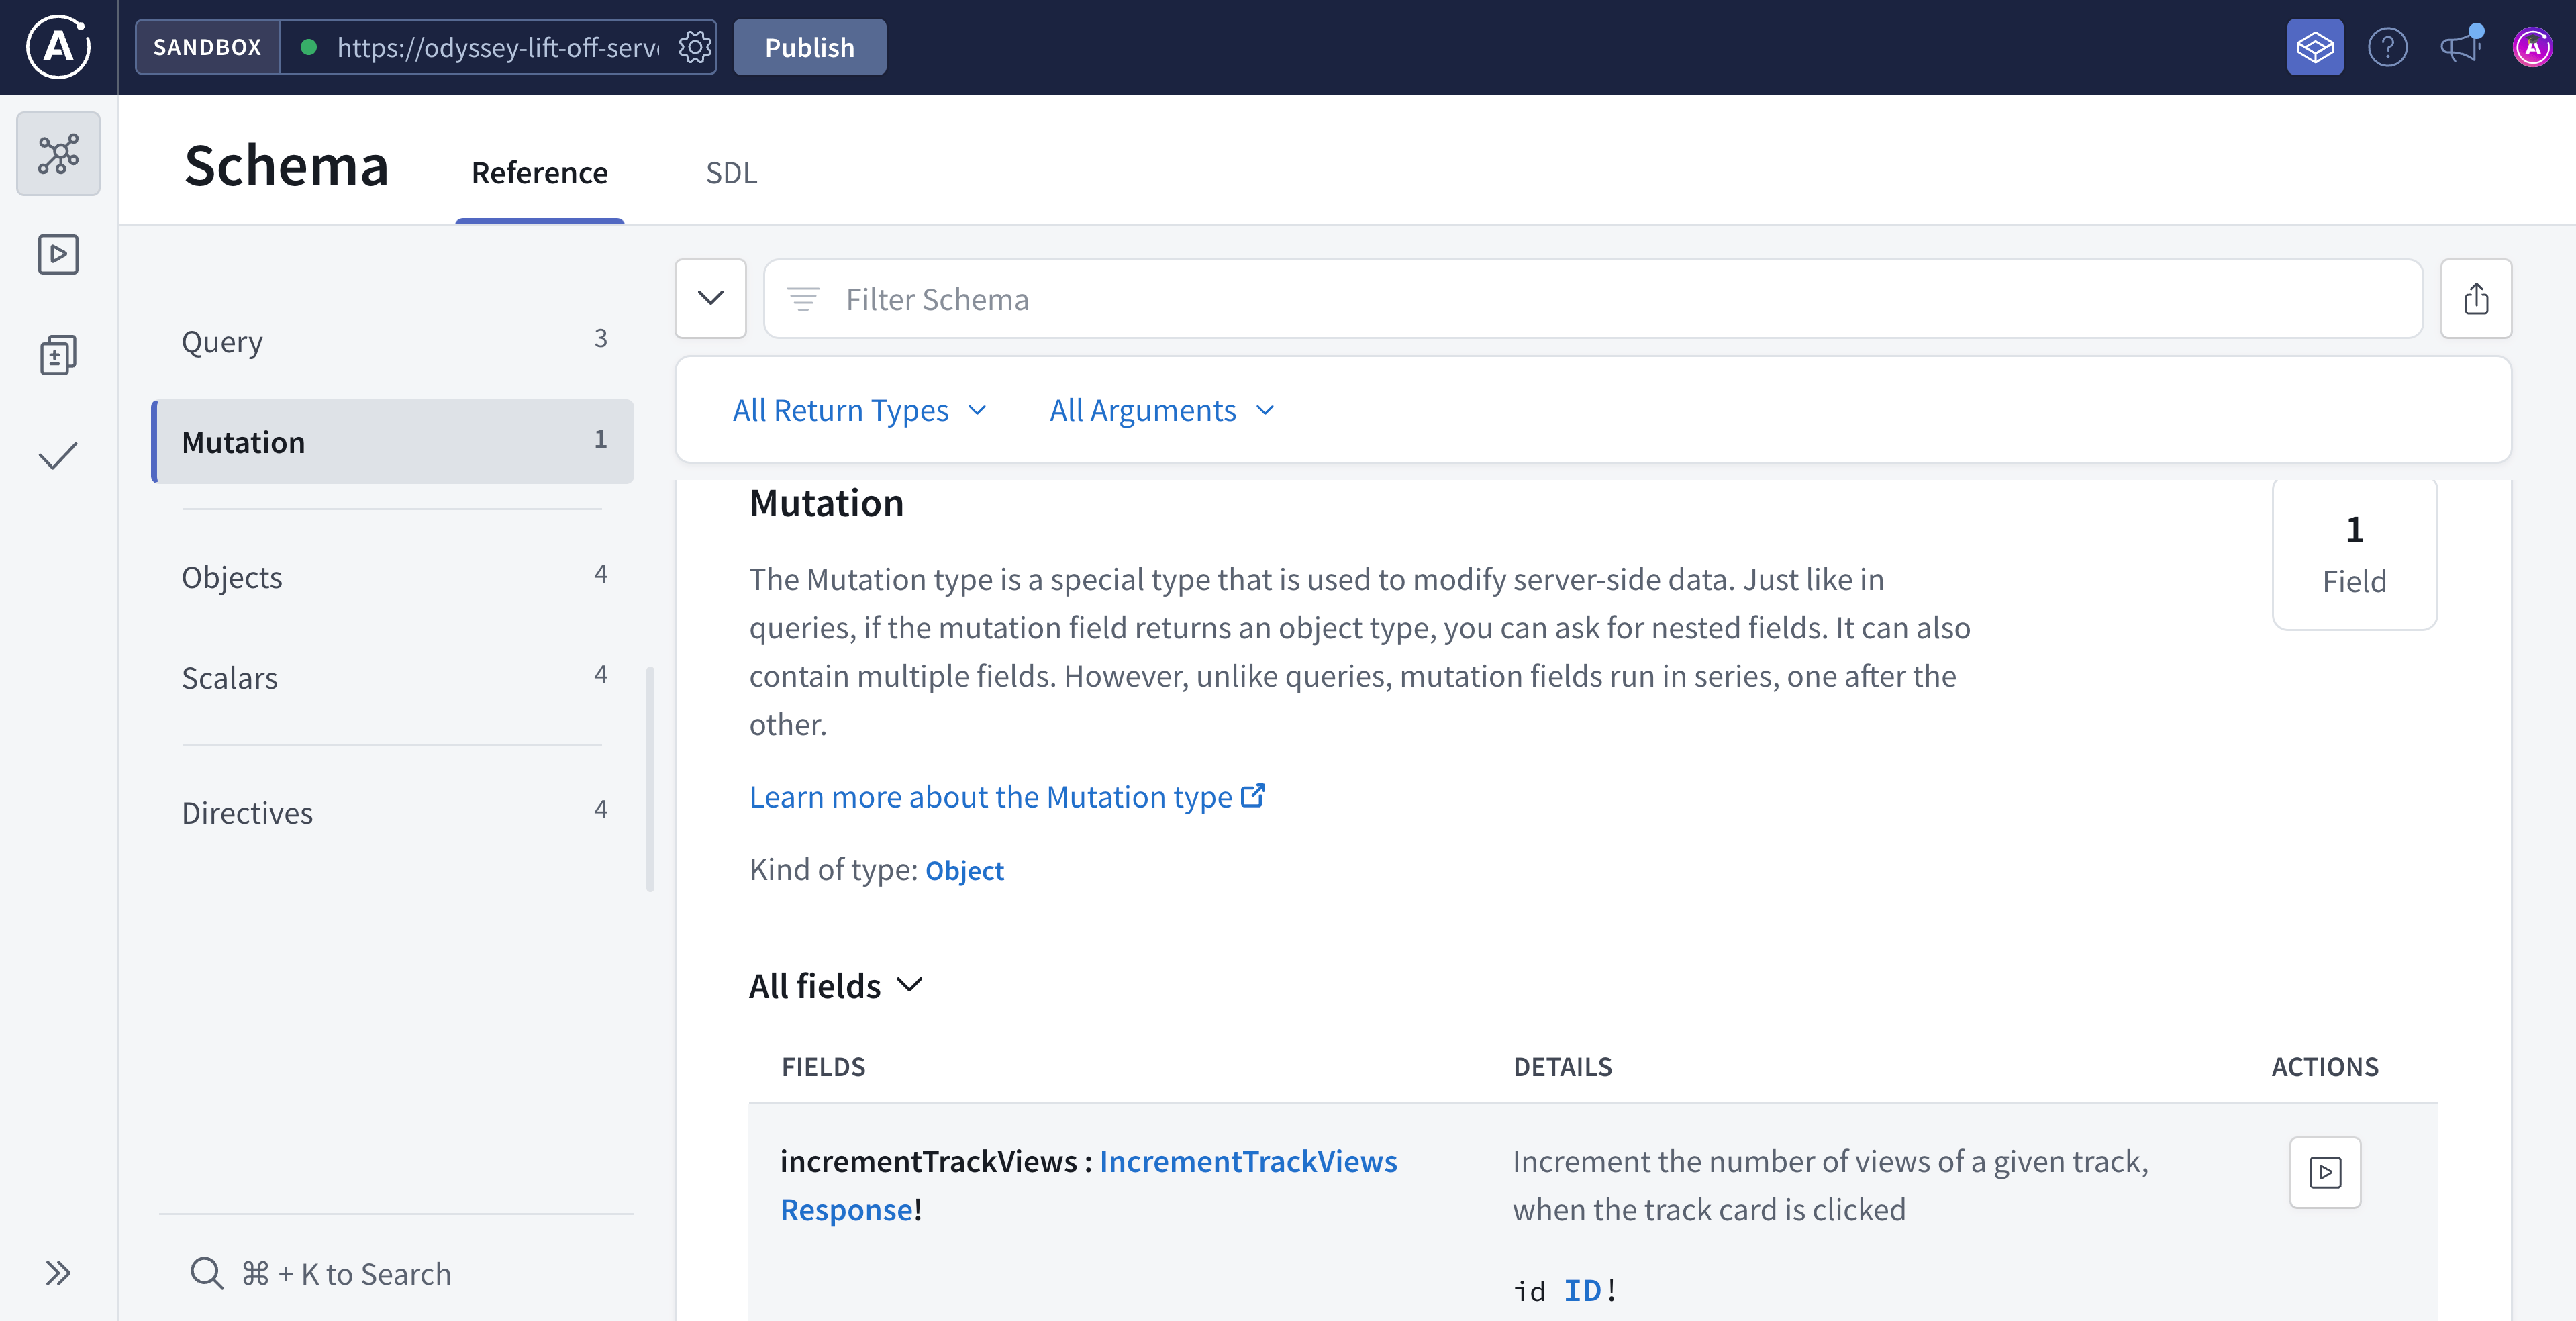Click the Apollo account avatar top right

pos(2533,46)
